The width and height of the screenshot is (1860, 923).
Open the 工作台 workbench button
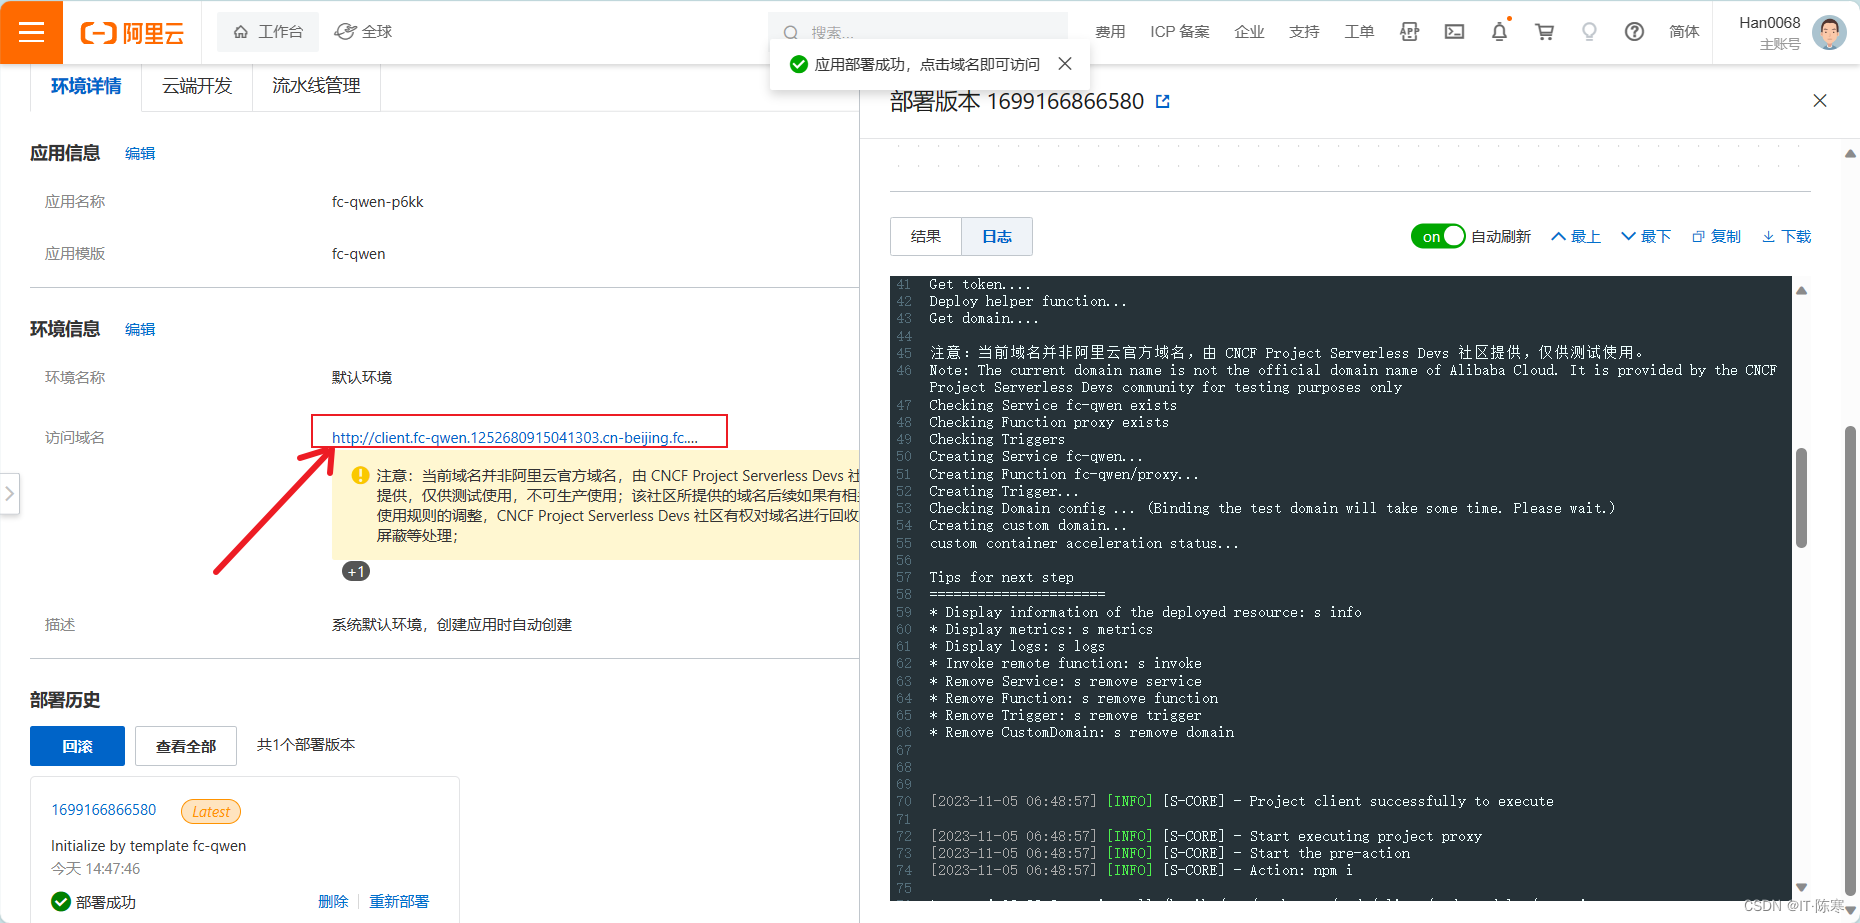[268, 32]
